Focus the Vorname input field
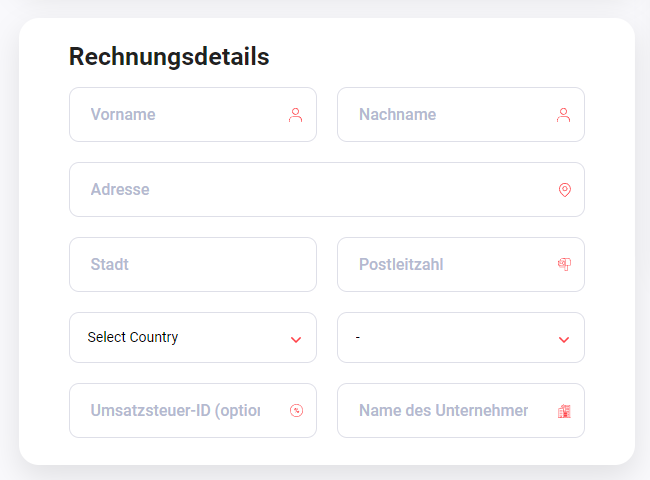Viewport: 650px width, 480px height. pyautogui.click(x=193, y=114)
